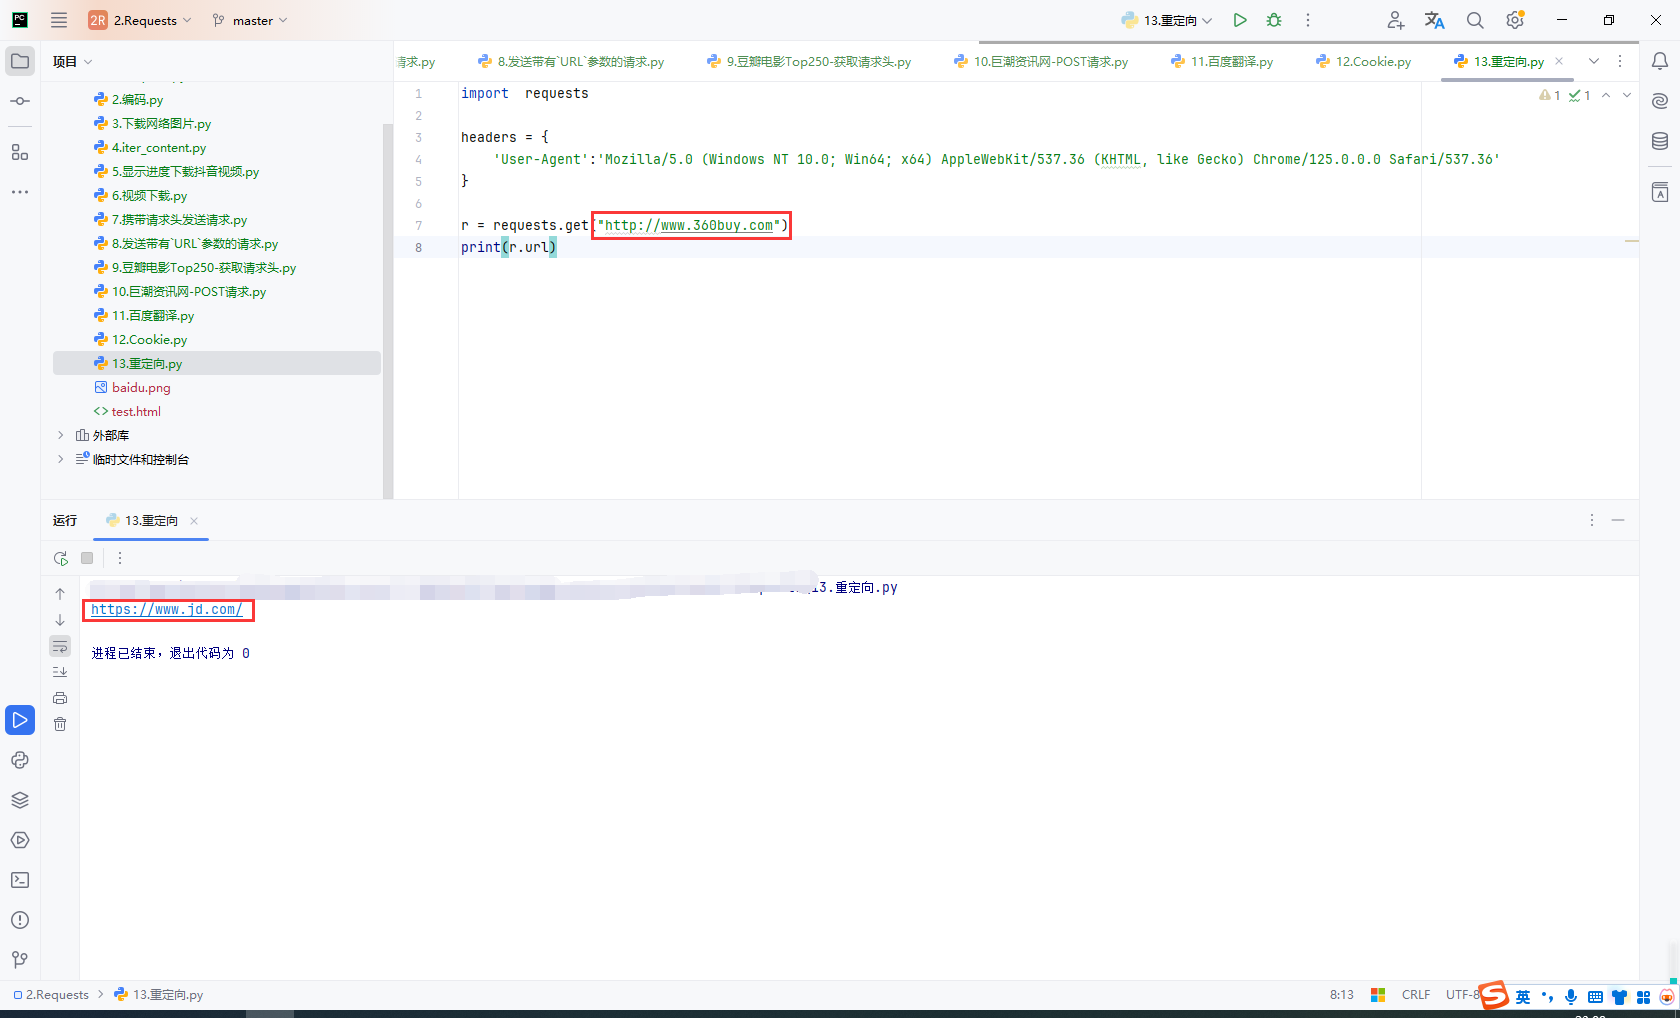This screenshot has width=1680, height=1018.
Task: Open more run actions menu in title bar
Action: click(x=1308, y=20)
